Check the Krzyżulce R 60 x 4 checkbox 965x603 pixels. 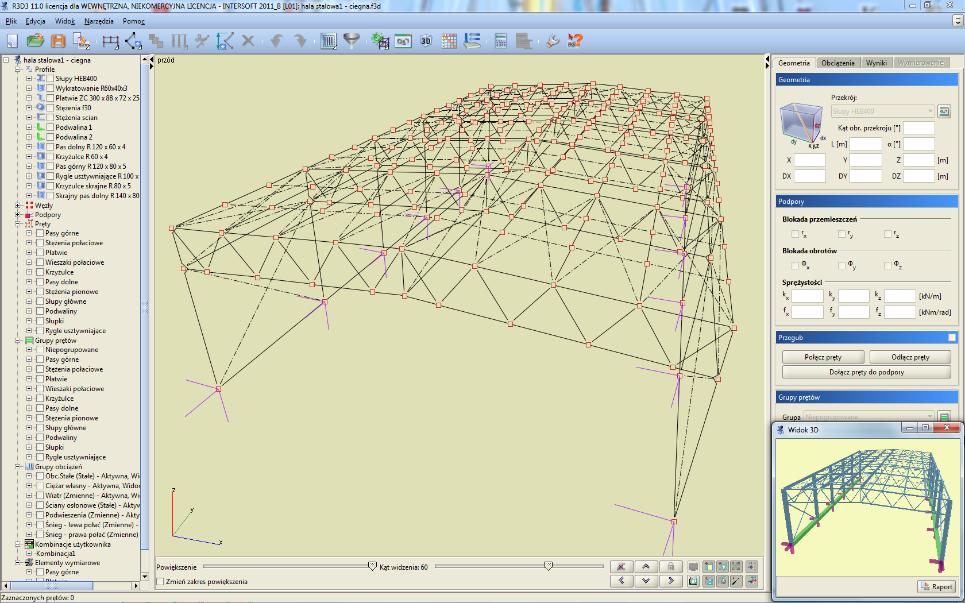click(50, 156)
